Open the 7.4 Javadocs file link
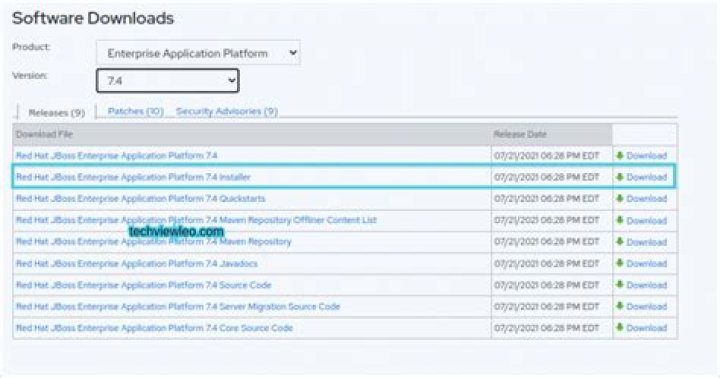The height and width of the screenshot is (378, 720). coord(137,263)
